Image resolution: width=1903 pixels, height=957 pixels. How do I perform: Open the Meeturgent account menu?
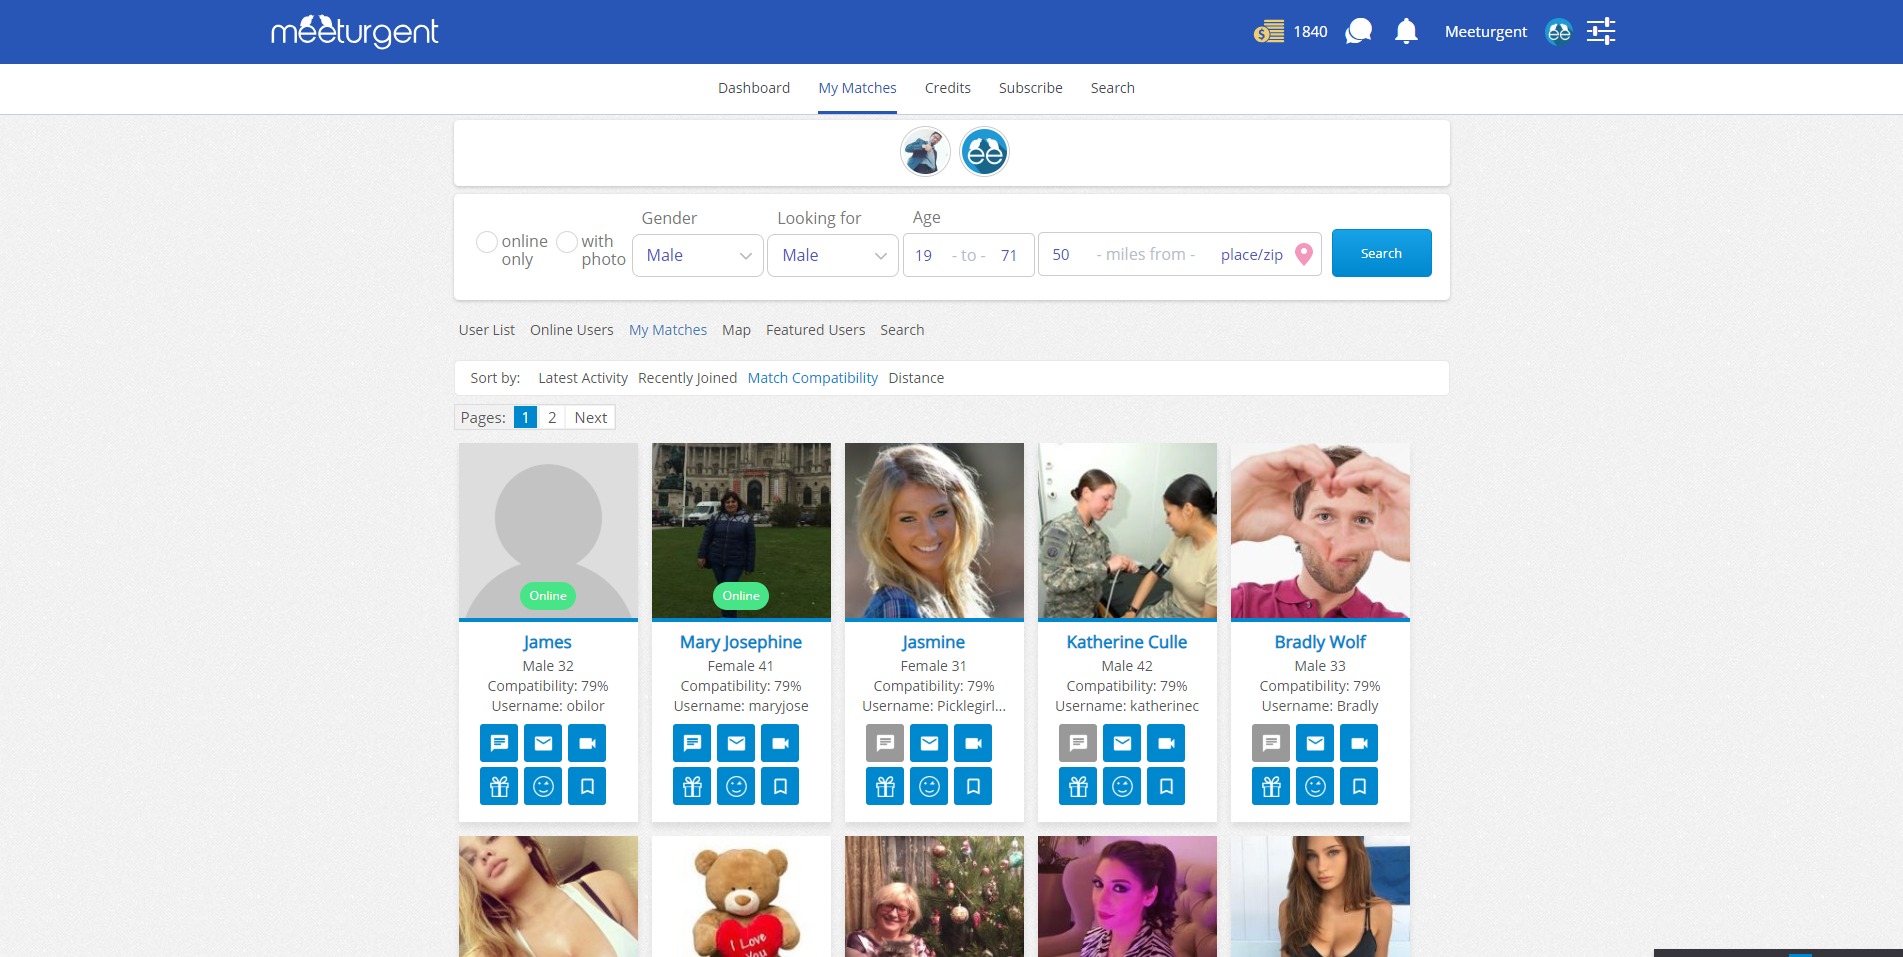[x=1485, y=32]
